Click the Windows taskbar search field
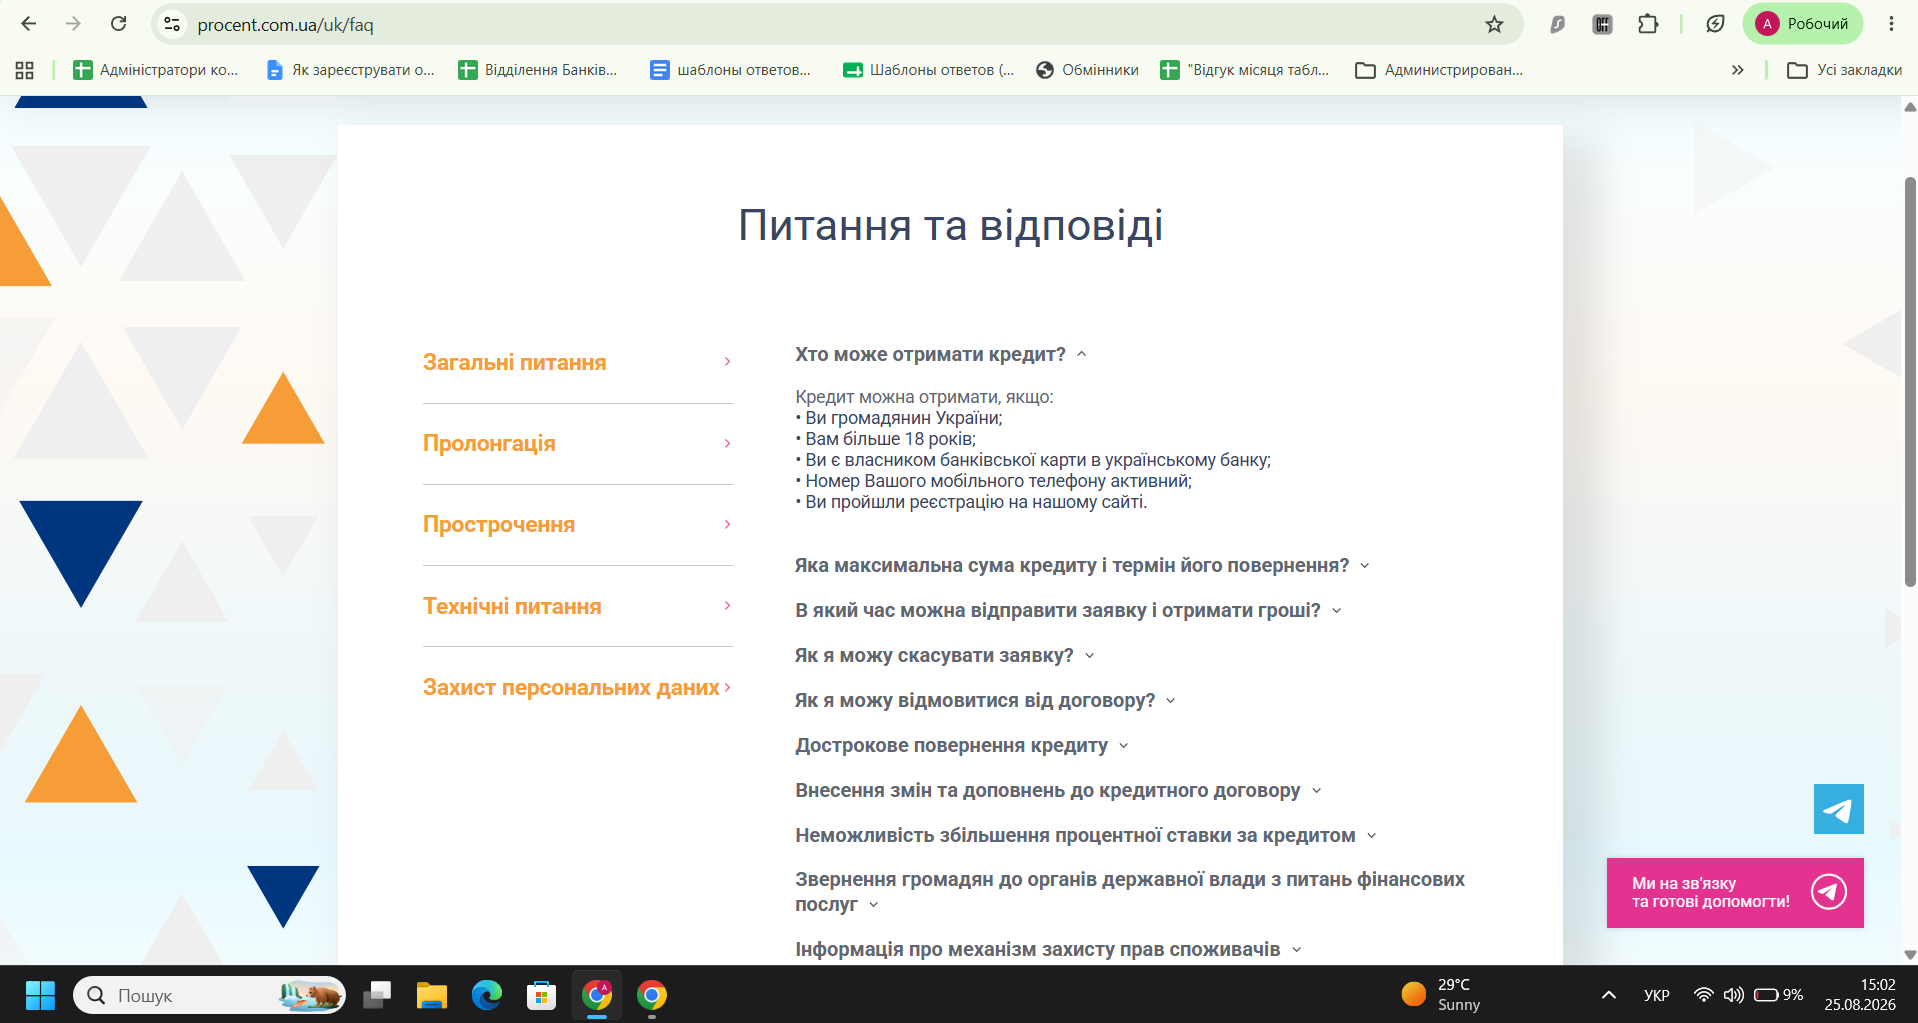 click(209, 995)
